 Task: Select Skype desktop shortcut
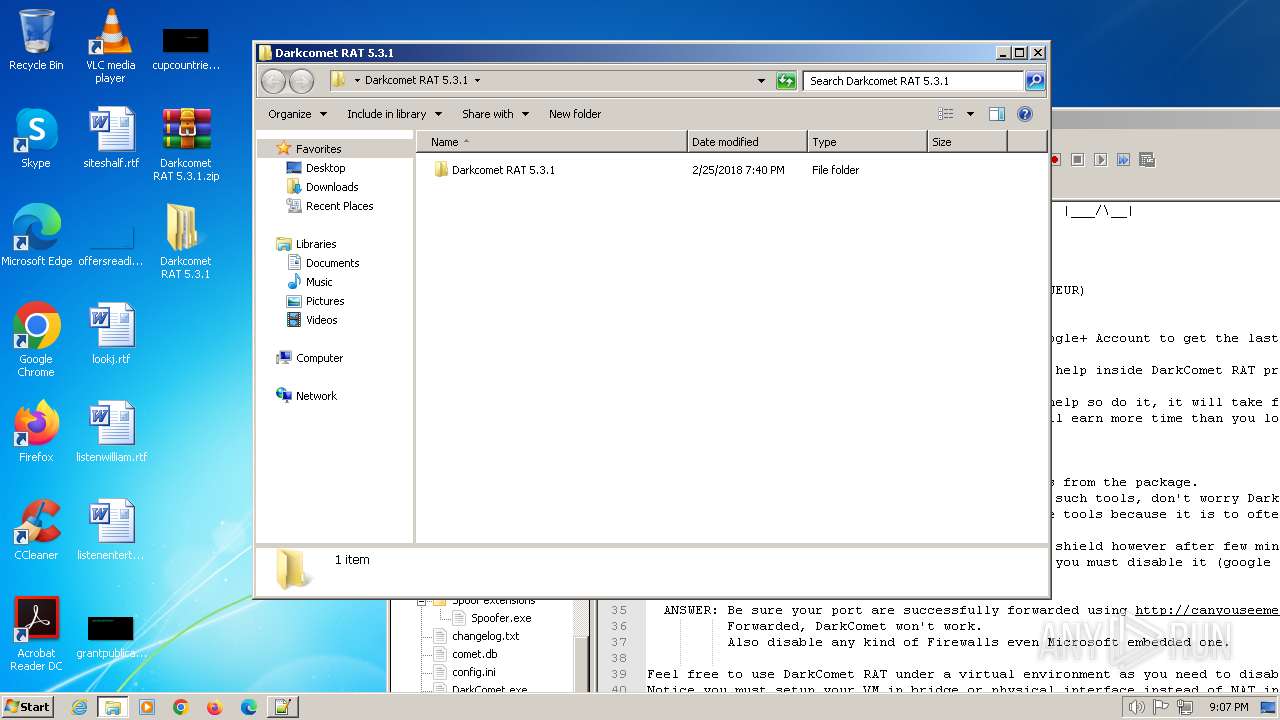36,138
